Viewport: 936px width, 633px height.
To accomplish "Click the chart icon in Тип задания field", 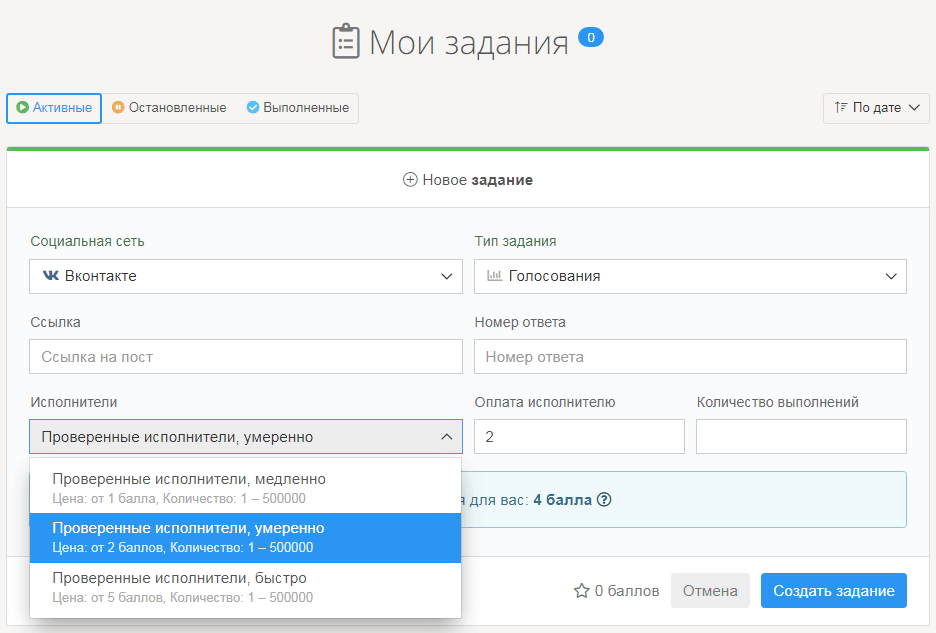I will pyautogui.click(x=494, y=276).
